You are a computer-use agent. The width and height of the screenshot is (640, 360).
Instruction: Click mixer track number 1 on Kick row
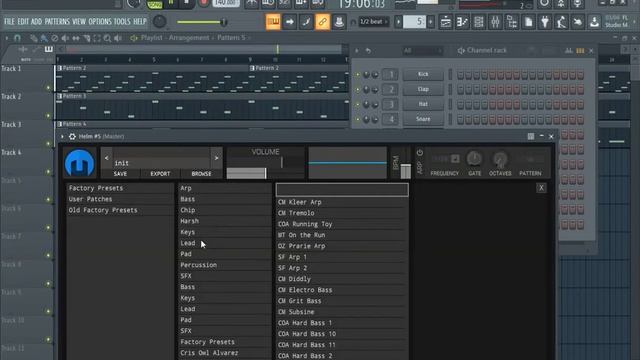391,74
